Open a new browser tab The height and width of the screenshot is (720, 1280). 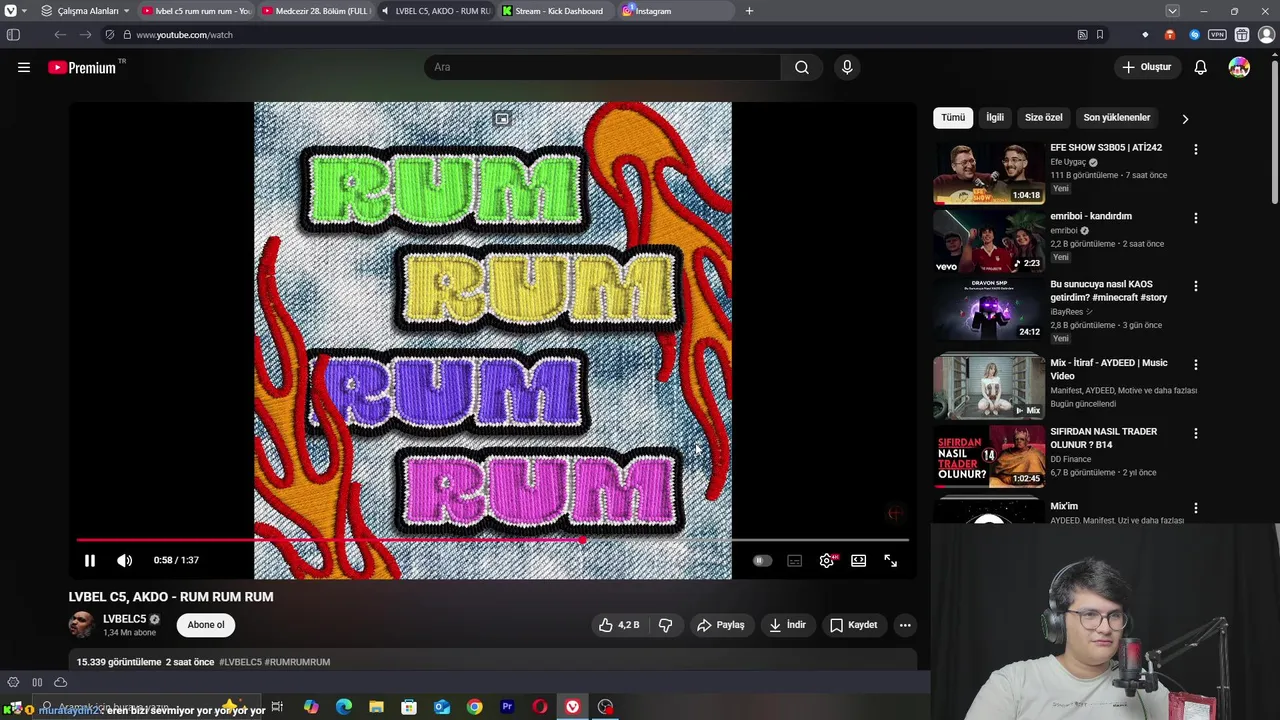(x=749, y=11)
